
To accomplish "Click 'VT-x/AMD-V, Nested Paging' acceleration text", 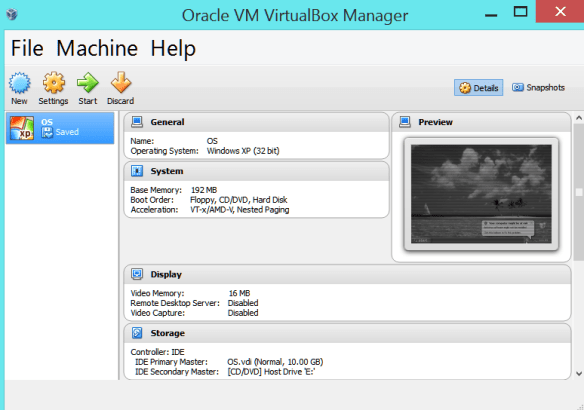I will coord(239,210).
